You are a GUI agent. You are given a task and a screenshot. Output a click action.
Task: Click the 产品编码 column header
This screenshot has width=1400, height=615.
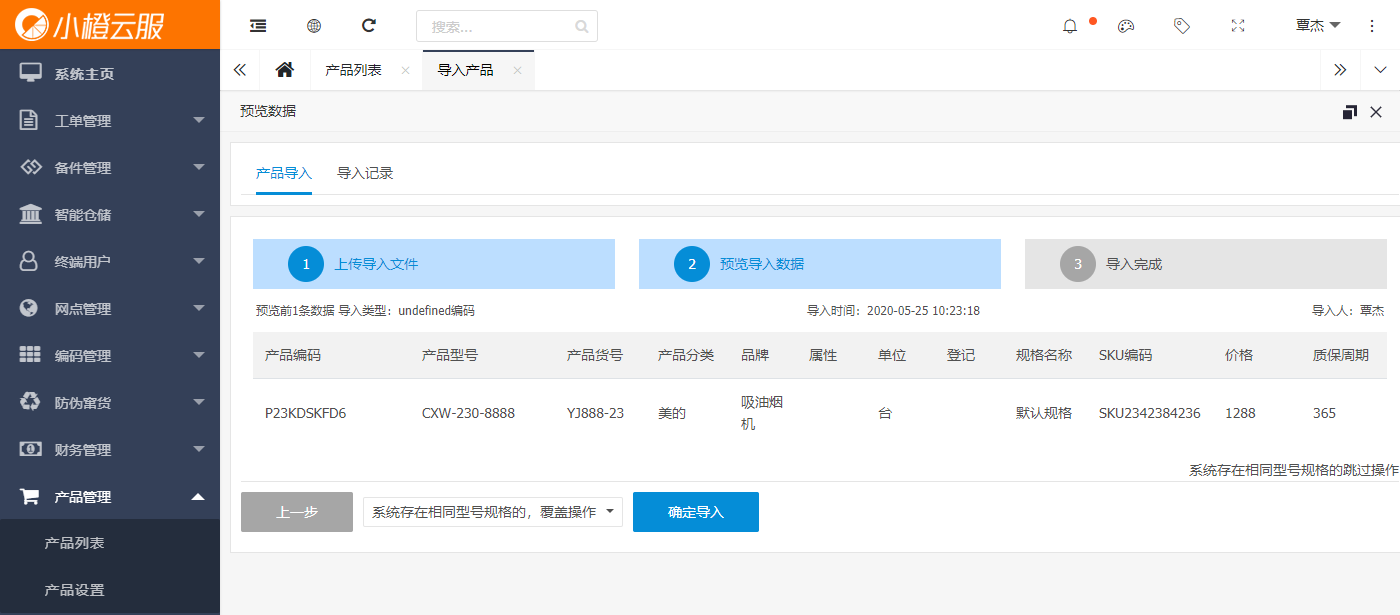click(293, 355)
